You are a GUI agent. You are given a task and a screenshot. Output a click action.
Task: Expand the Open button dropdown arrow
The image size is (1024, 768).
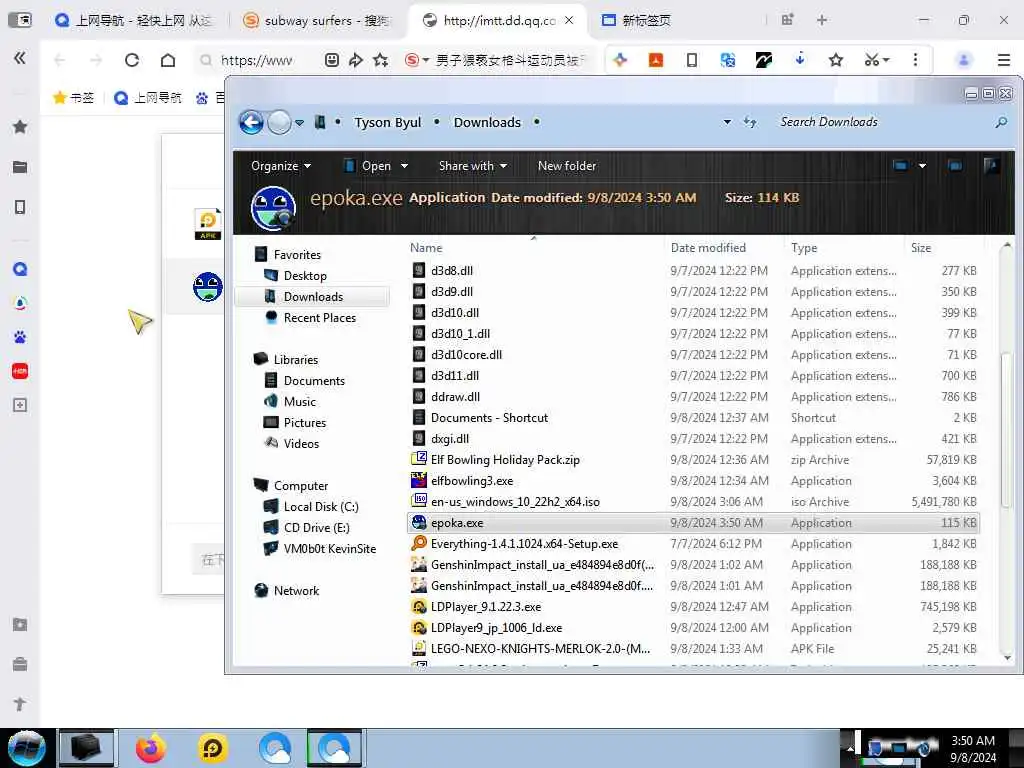(404, 166)
